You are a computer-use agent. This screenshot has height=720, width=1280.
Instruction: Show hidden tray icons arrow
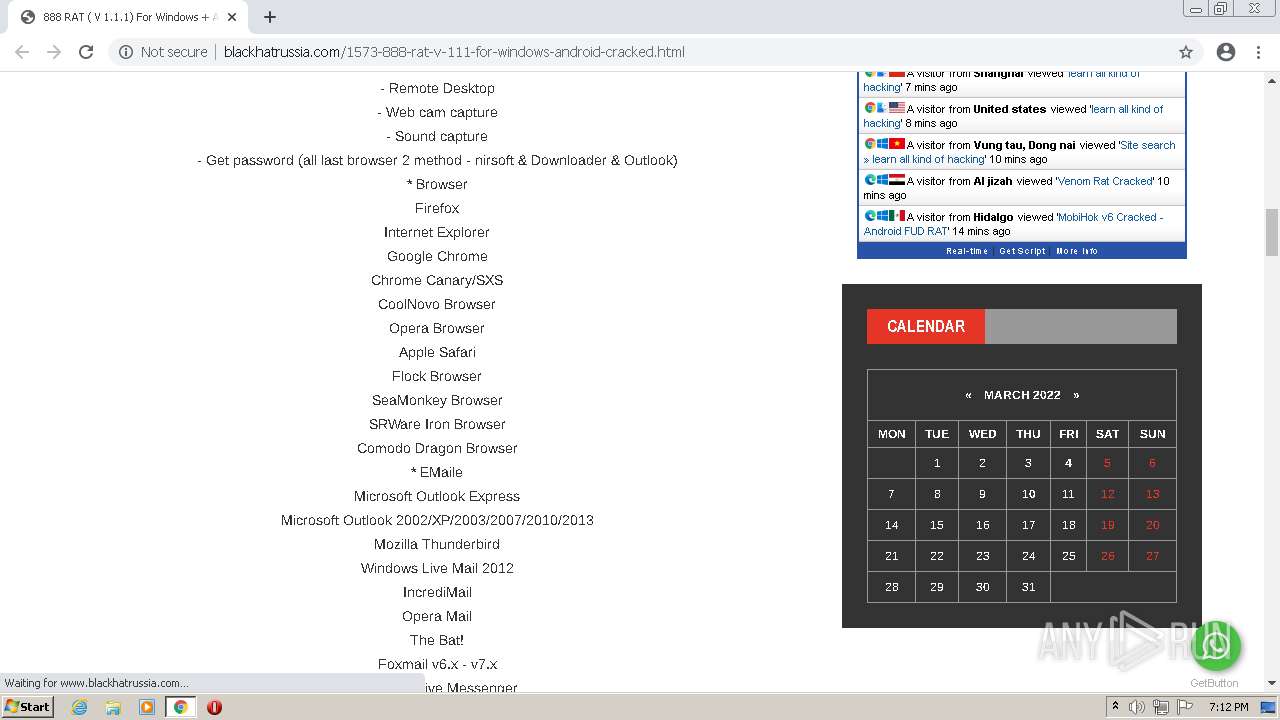click(x=1115, y=707)
